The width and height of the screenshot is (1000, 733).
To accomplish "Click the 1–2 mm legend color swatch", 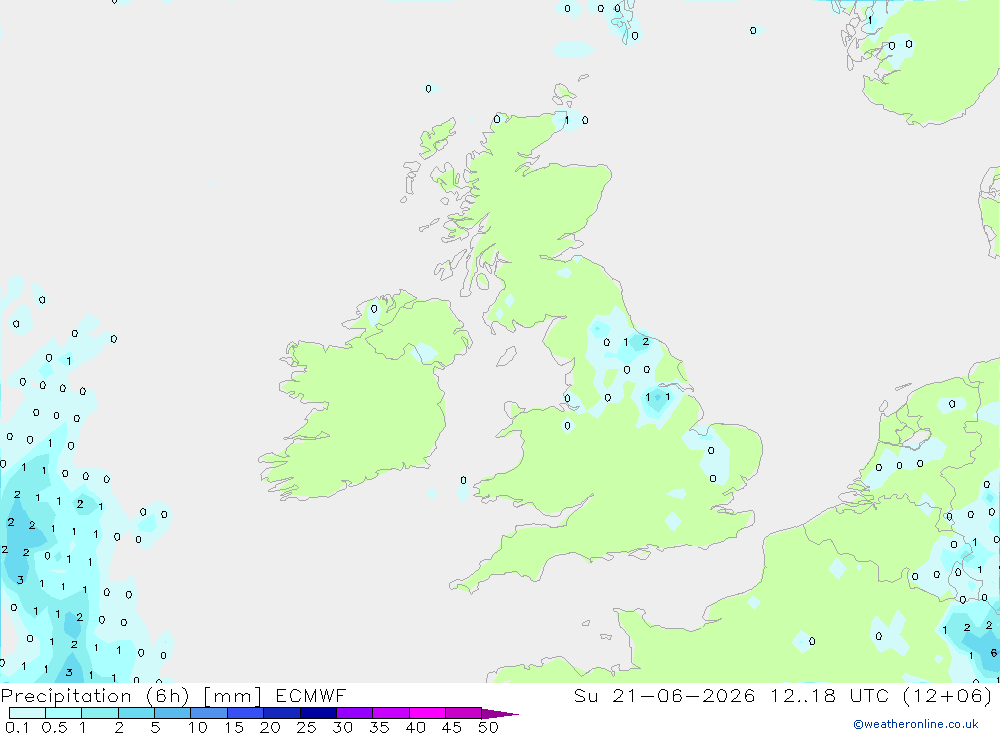I will pyautogui.click(x=99, y=713).
